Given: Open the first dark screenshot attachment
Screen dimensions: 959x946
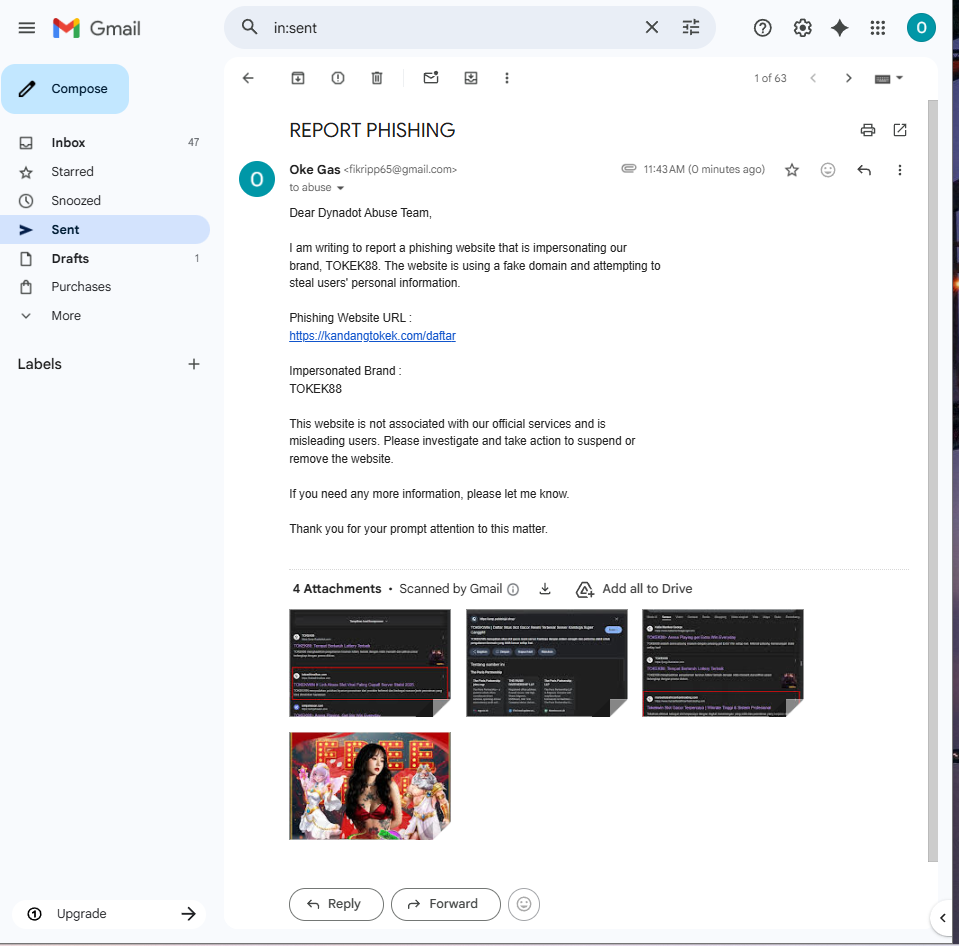Looking at the screenshot, I should [370, 663].
